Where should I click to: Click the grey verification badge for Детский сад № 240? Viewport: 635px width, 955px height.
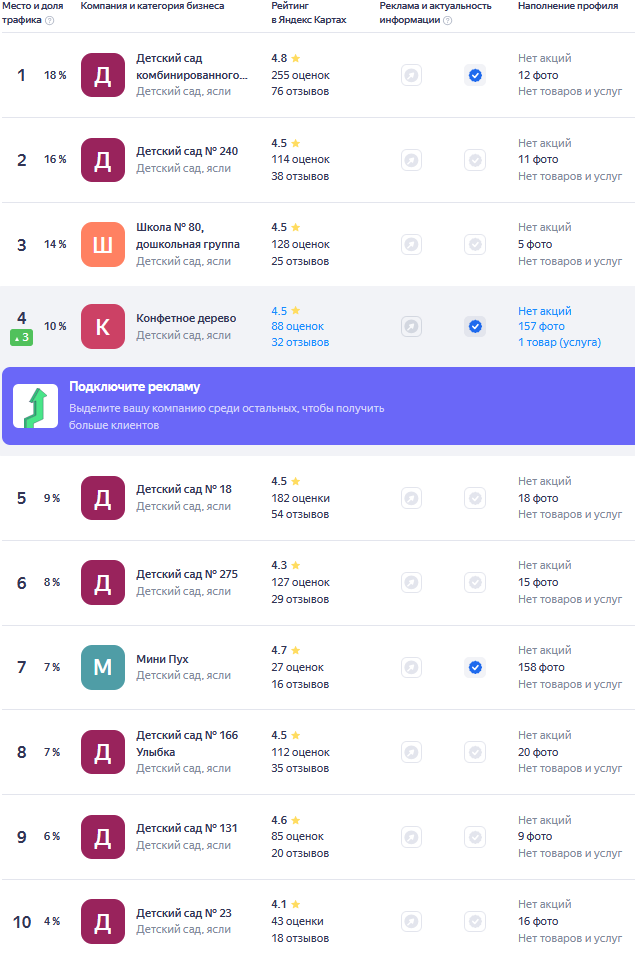pos(475,160)
